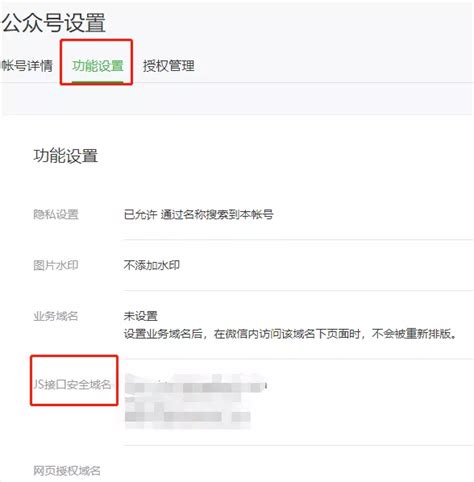Click the 公众号设置 page title
The image size is (474, 482).
(x=53, y=22)
